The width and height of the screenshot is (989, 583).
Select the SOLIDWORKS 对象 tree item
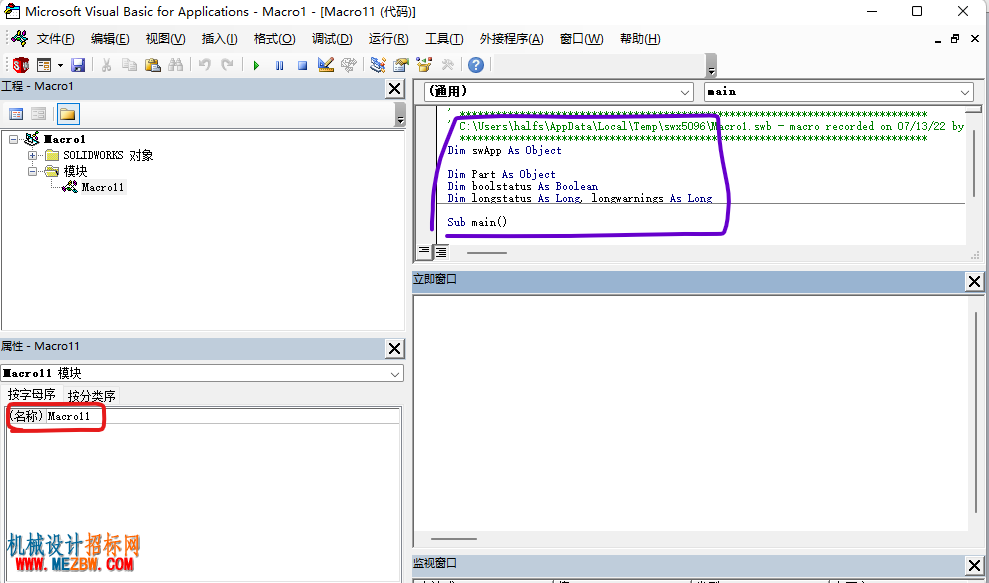108,155
